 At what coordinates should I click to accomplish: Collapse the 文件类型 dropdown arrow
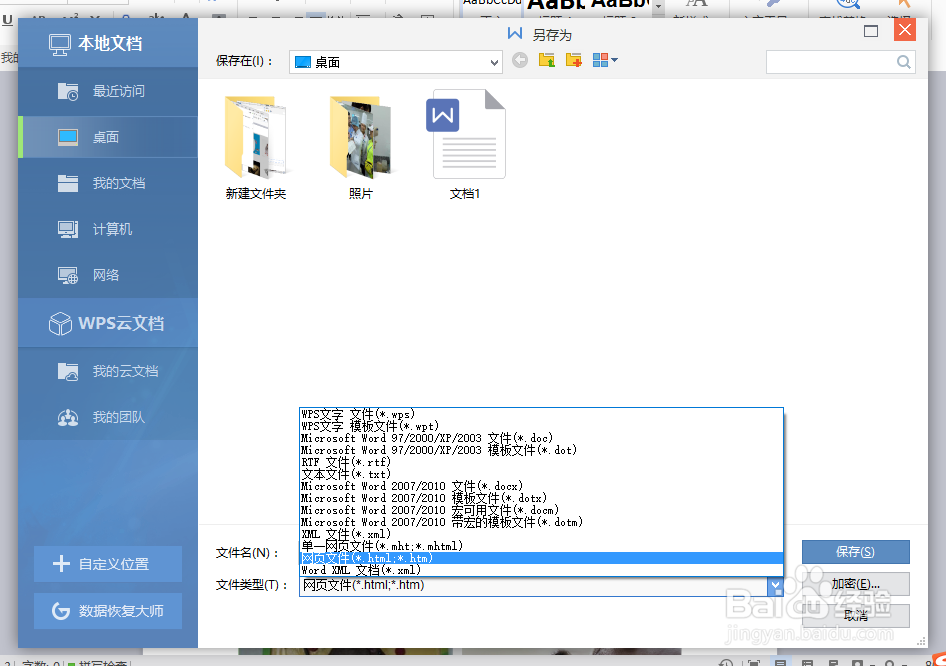775,585
